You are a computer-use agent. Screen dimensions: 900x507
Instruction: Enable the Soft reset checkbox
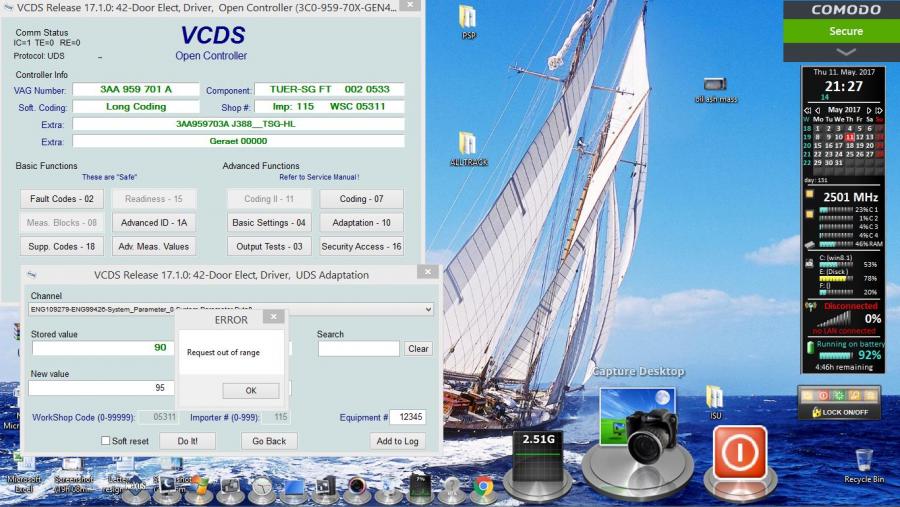106,440
